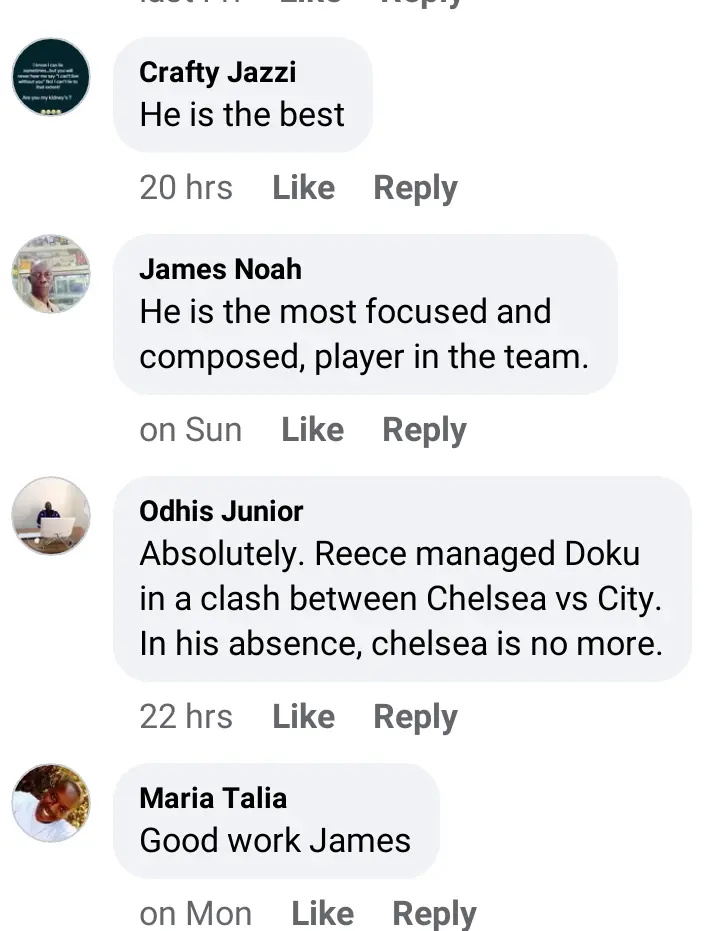Click the 'on Mon' timestamp
The image size is (704, 931).
[195, 913]
